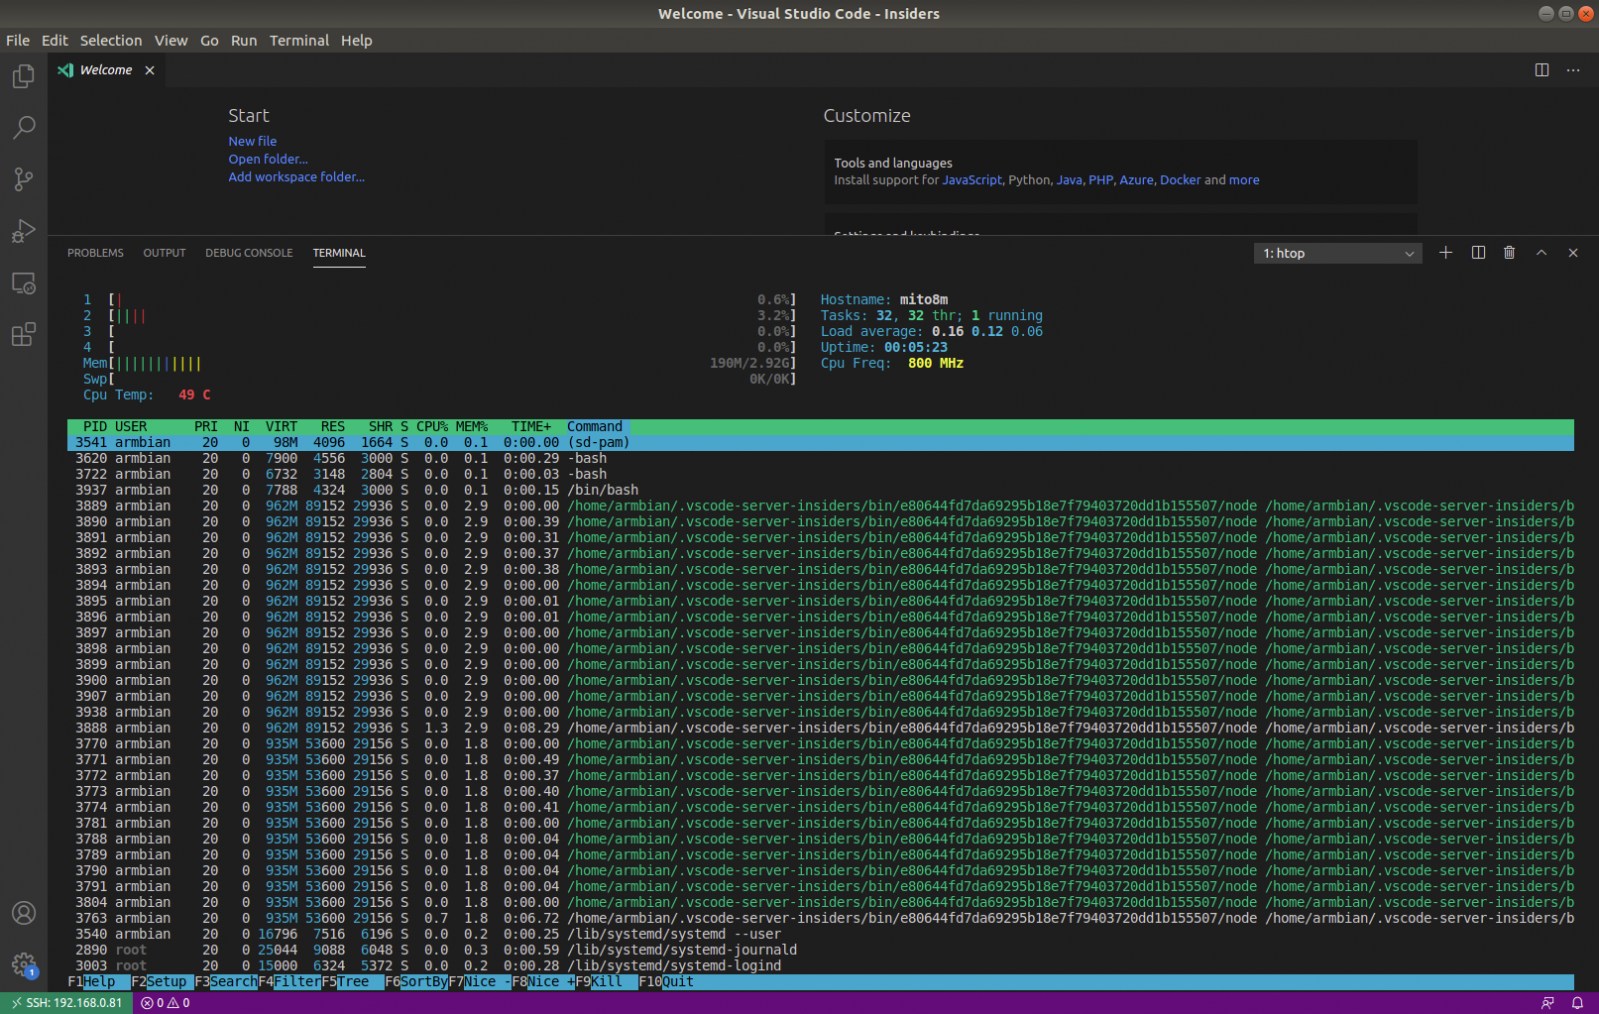Split the terminal panel
1599x1014 pixels.
[x=1478, y=253]
